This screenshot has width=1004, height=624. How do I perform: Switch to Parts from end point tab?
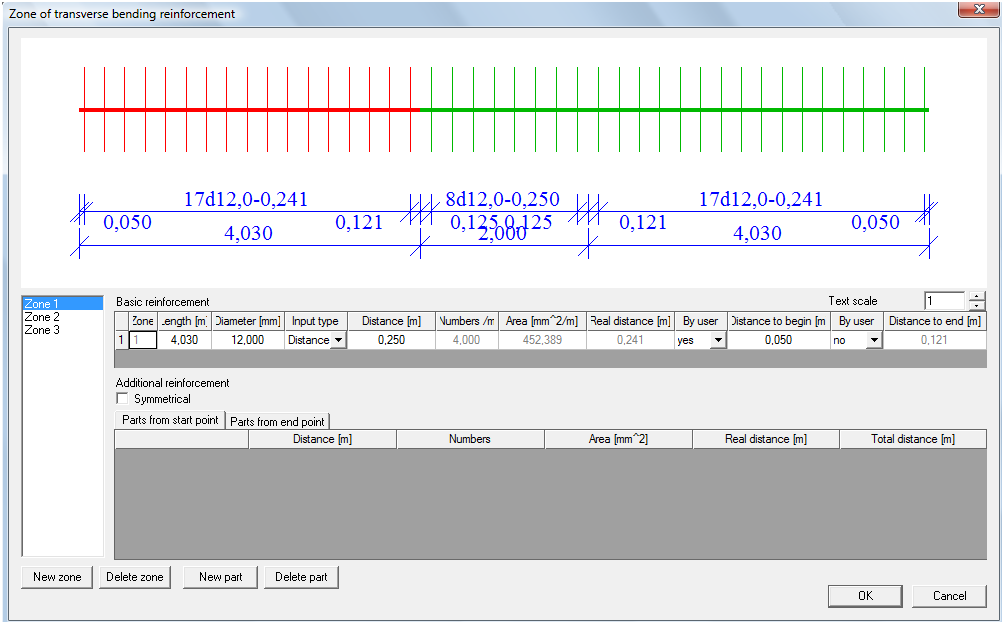277,422
